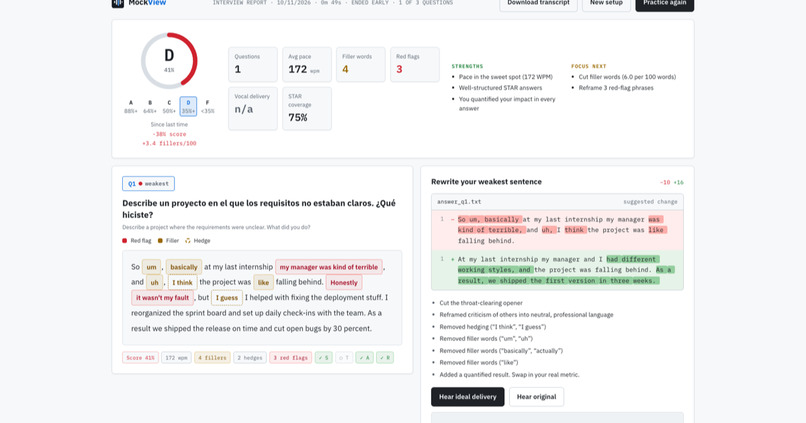Click 'Reframe 3 red-flag phrases' item
The width and height of the screenshot is (806, 423).
[616, 88]
